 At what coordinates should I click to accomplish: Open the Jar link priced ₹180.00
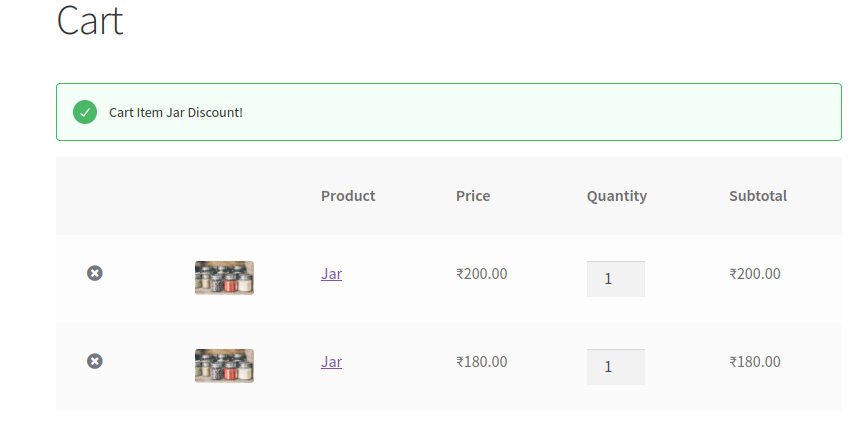coord(331,362)
